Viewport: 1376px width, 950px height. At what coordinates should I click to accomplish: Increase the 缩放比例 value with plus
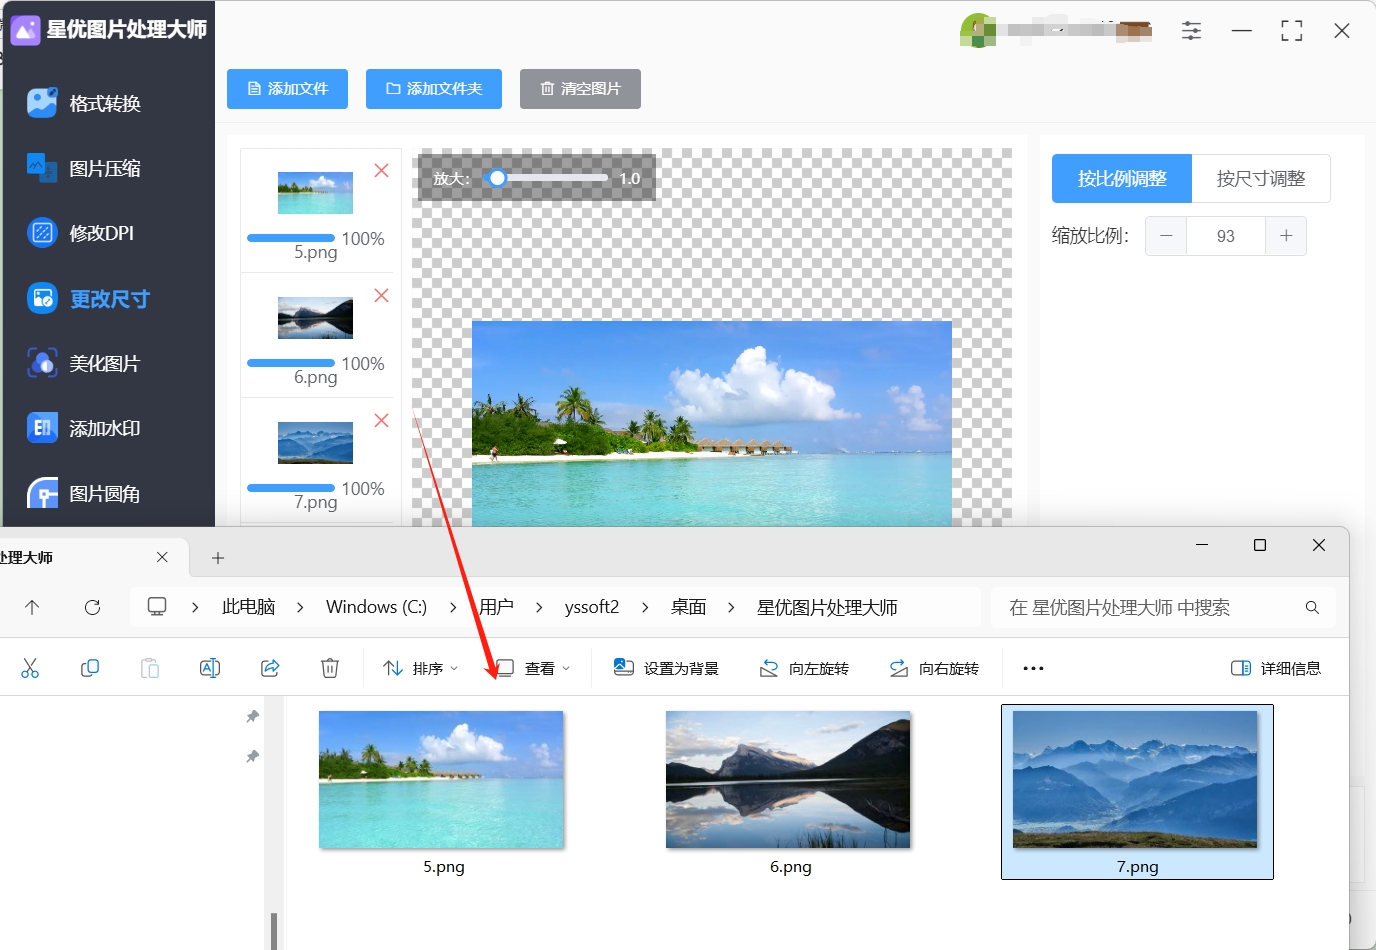point(1286,236)
